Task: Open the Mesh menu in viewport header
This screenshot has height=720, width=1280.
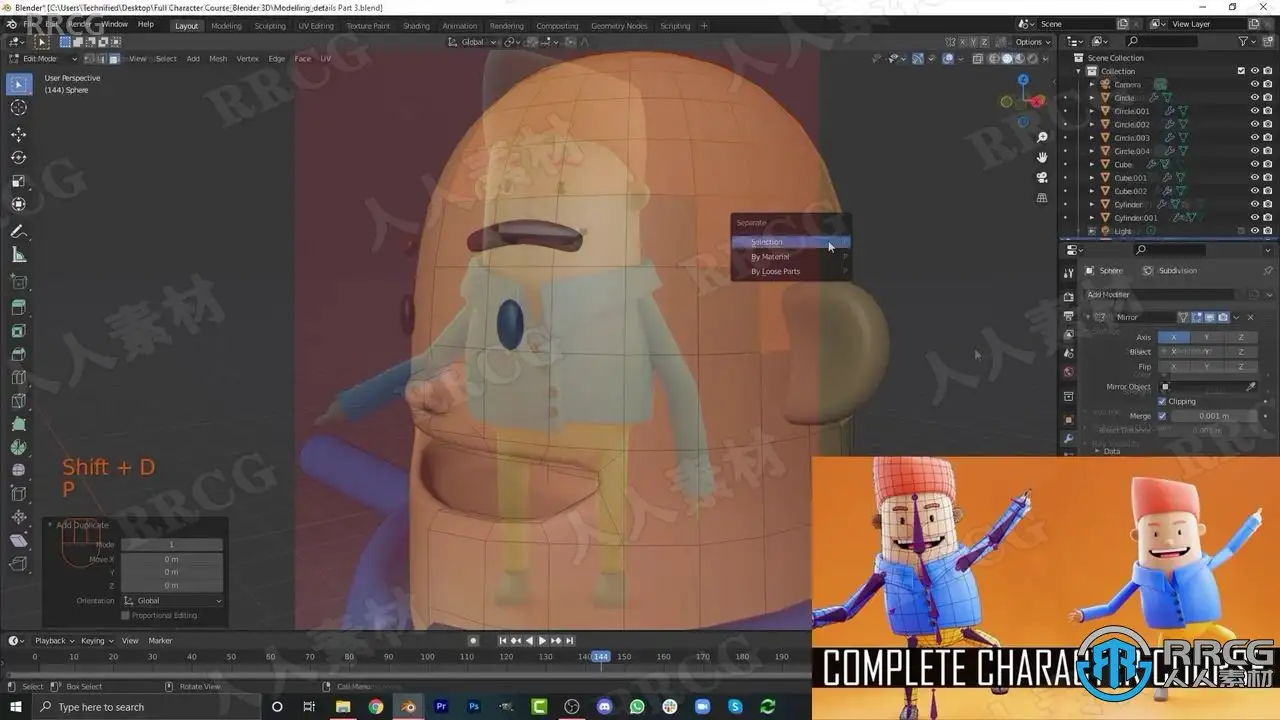Action: (x=218, y=59)
